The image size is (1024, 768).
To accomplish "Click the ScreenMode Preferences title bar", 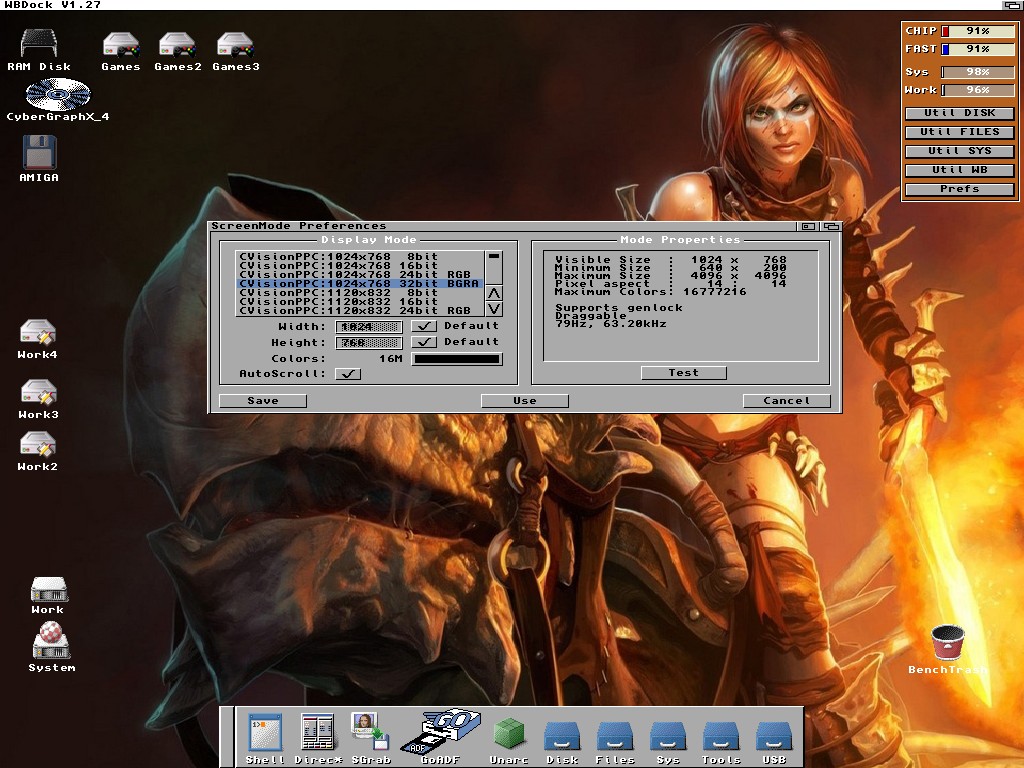I will [503, 226].
